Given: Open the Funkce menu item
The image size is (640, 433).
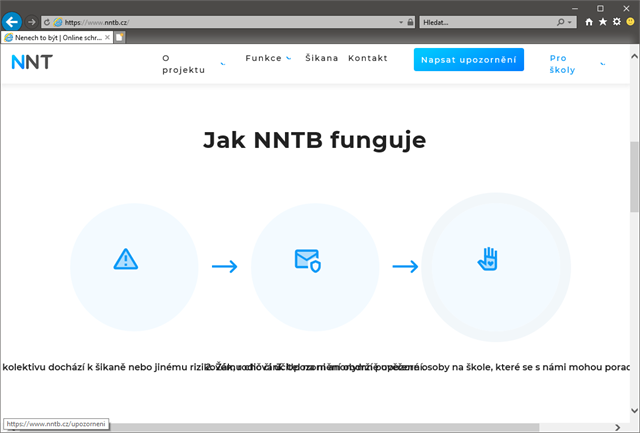Looking at the screenshot, I should (x=263, y=58).
